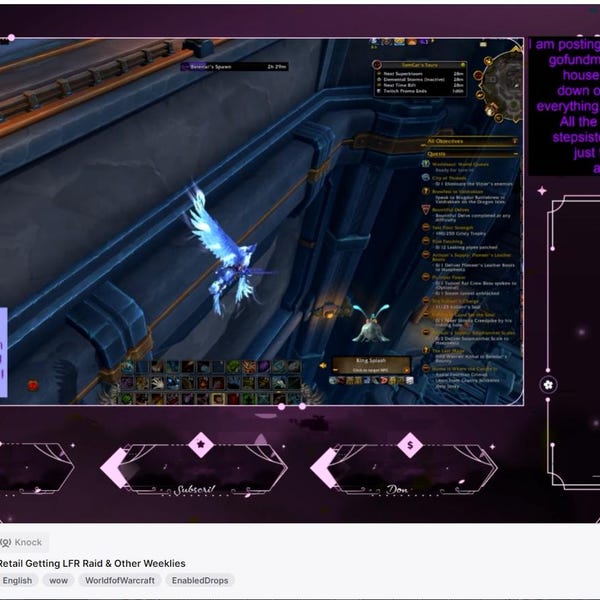The width and height of the screenshot is (600, 600).
Task: Open the WorldofWarcraft tag
Action: pos(120,580)
